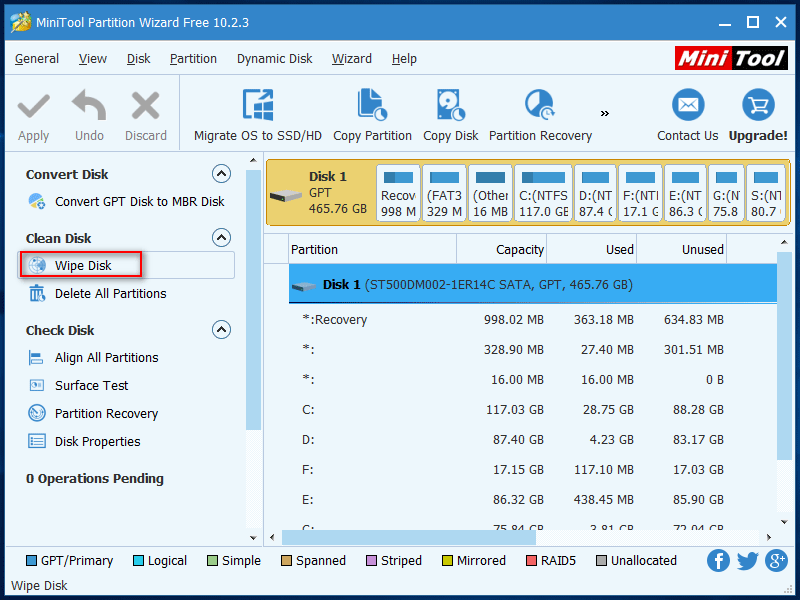
Task: Click the Undo arrow icon
Action: [x=89, y=105]
